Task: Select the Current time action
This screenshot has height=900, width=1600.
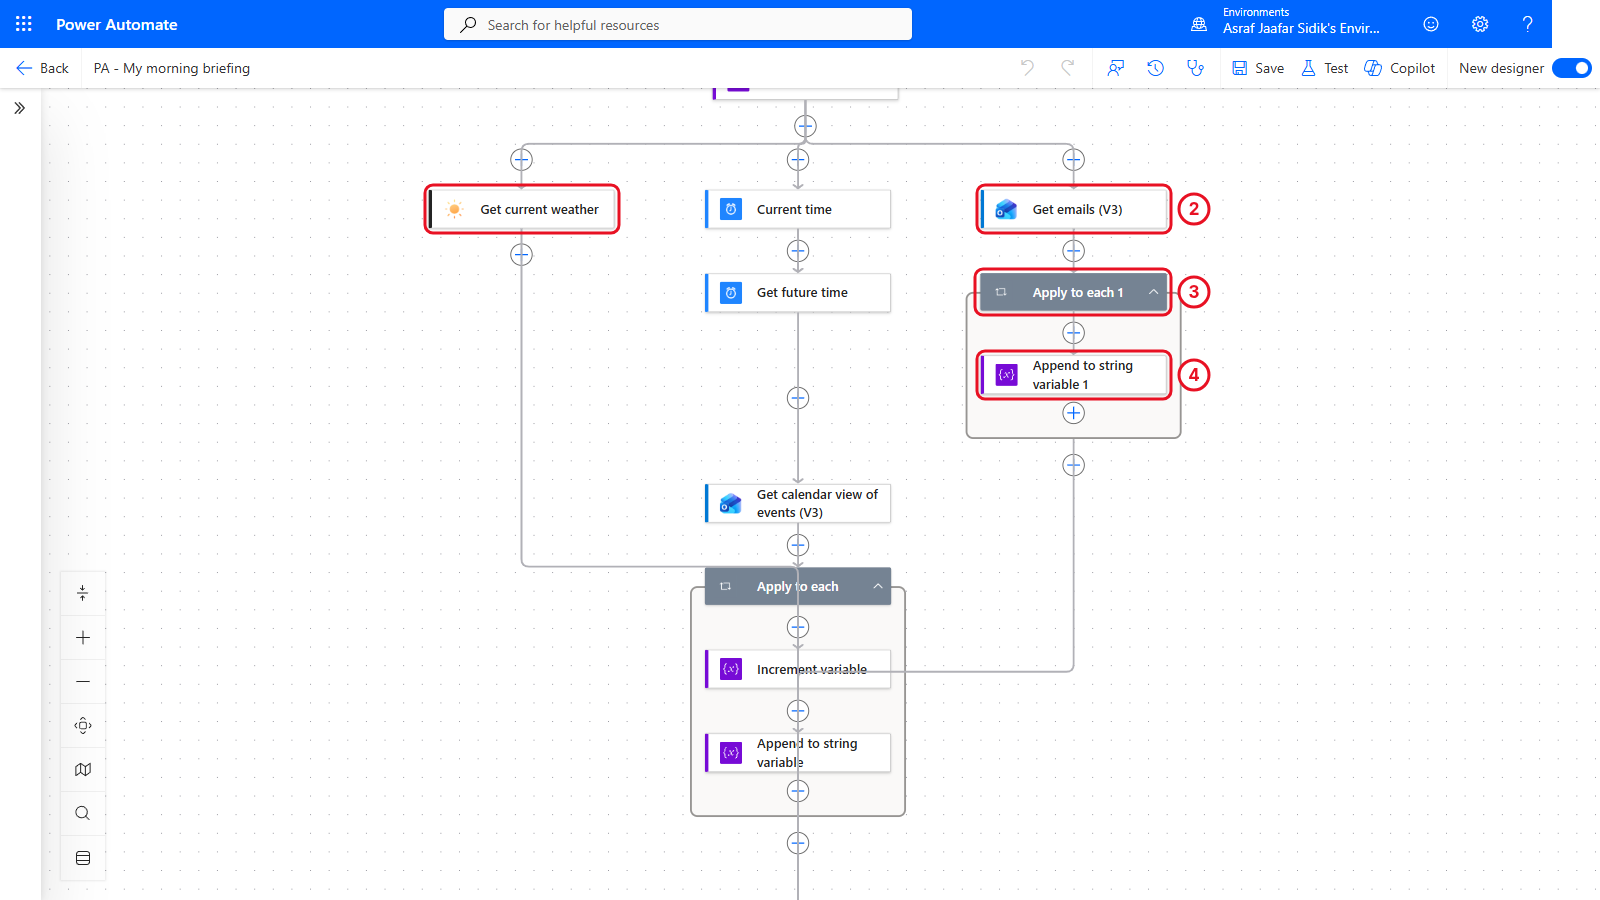Action: tap(798, 209)
